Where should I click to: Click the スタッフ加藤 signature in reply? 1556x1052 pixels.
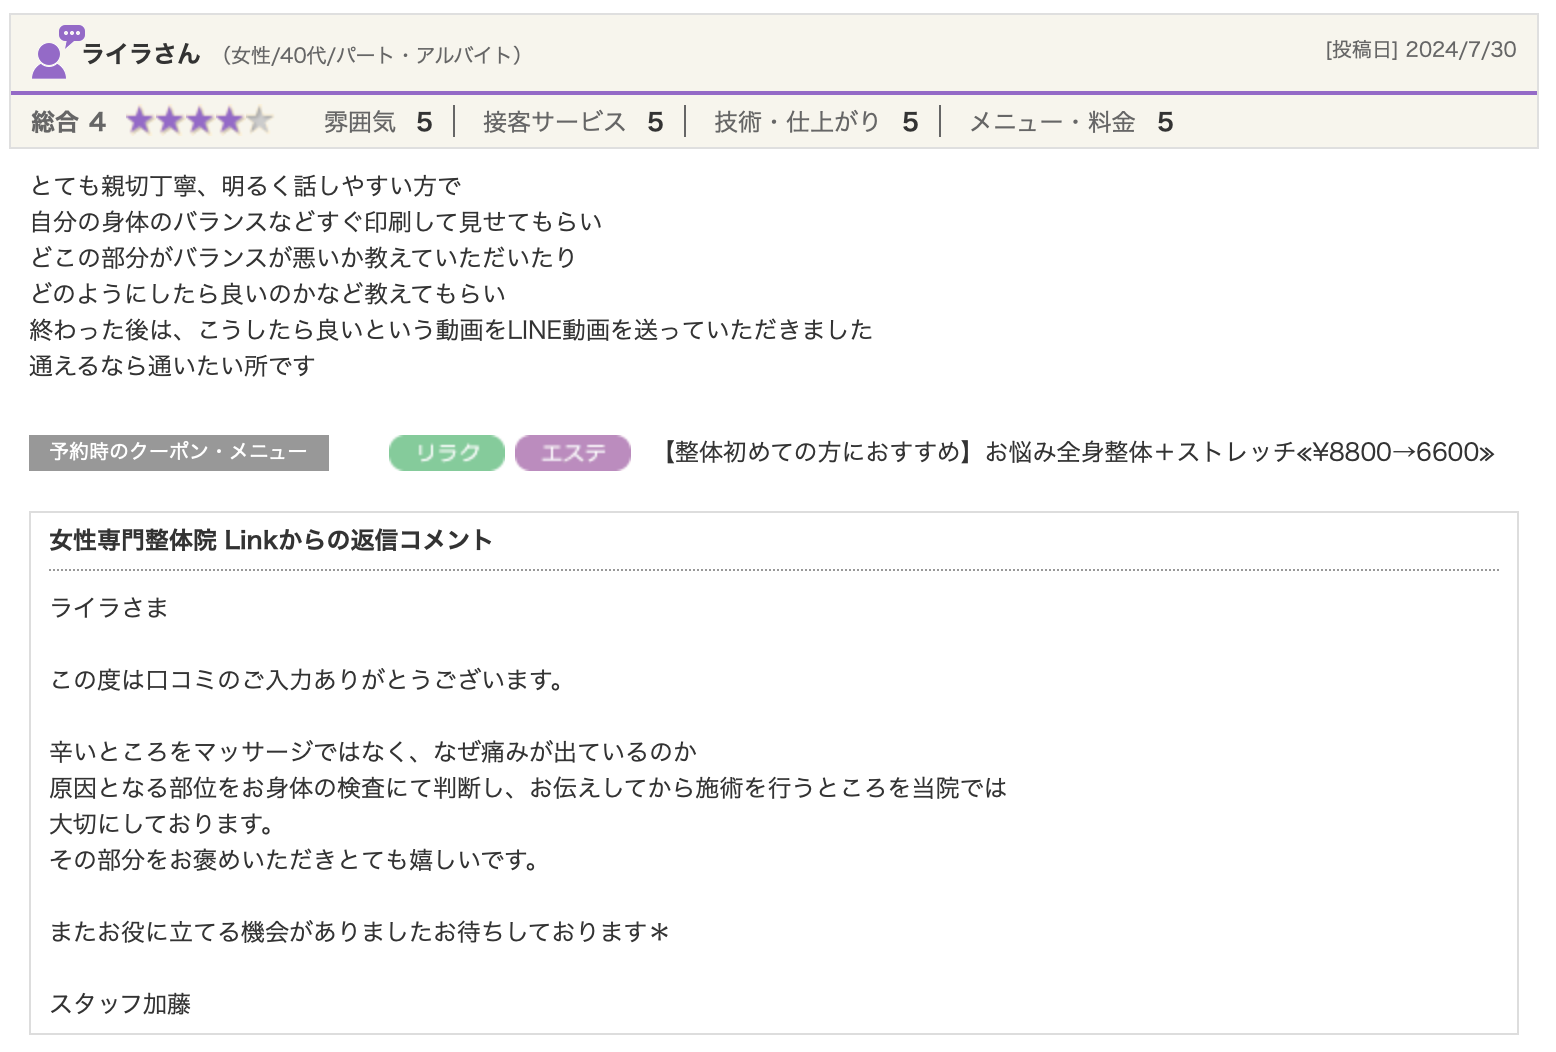point(120,1004)
